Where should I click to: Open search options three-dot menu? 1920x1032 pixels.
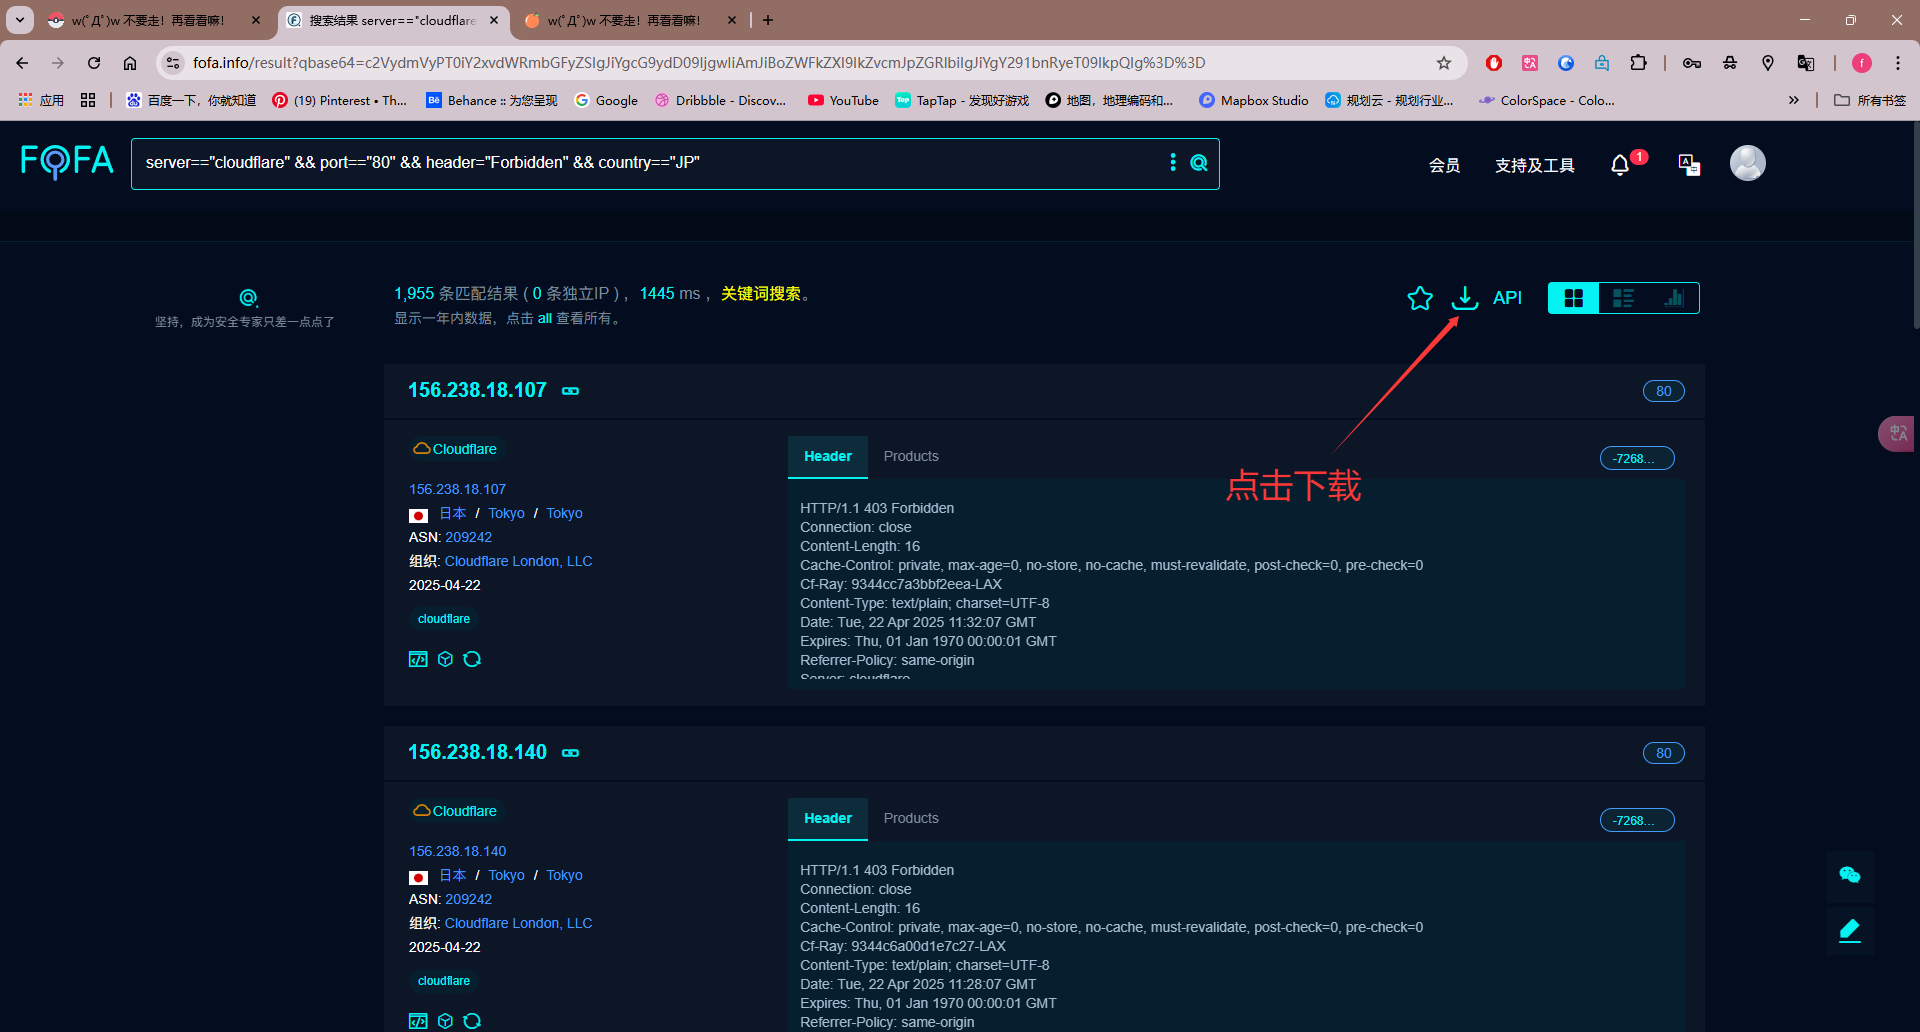click(x=1173, y=162)
